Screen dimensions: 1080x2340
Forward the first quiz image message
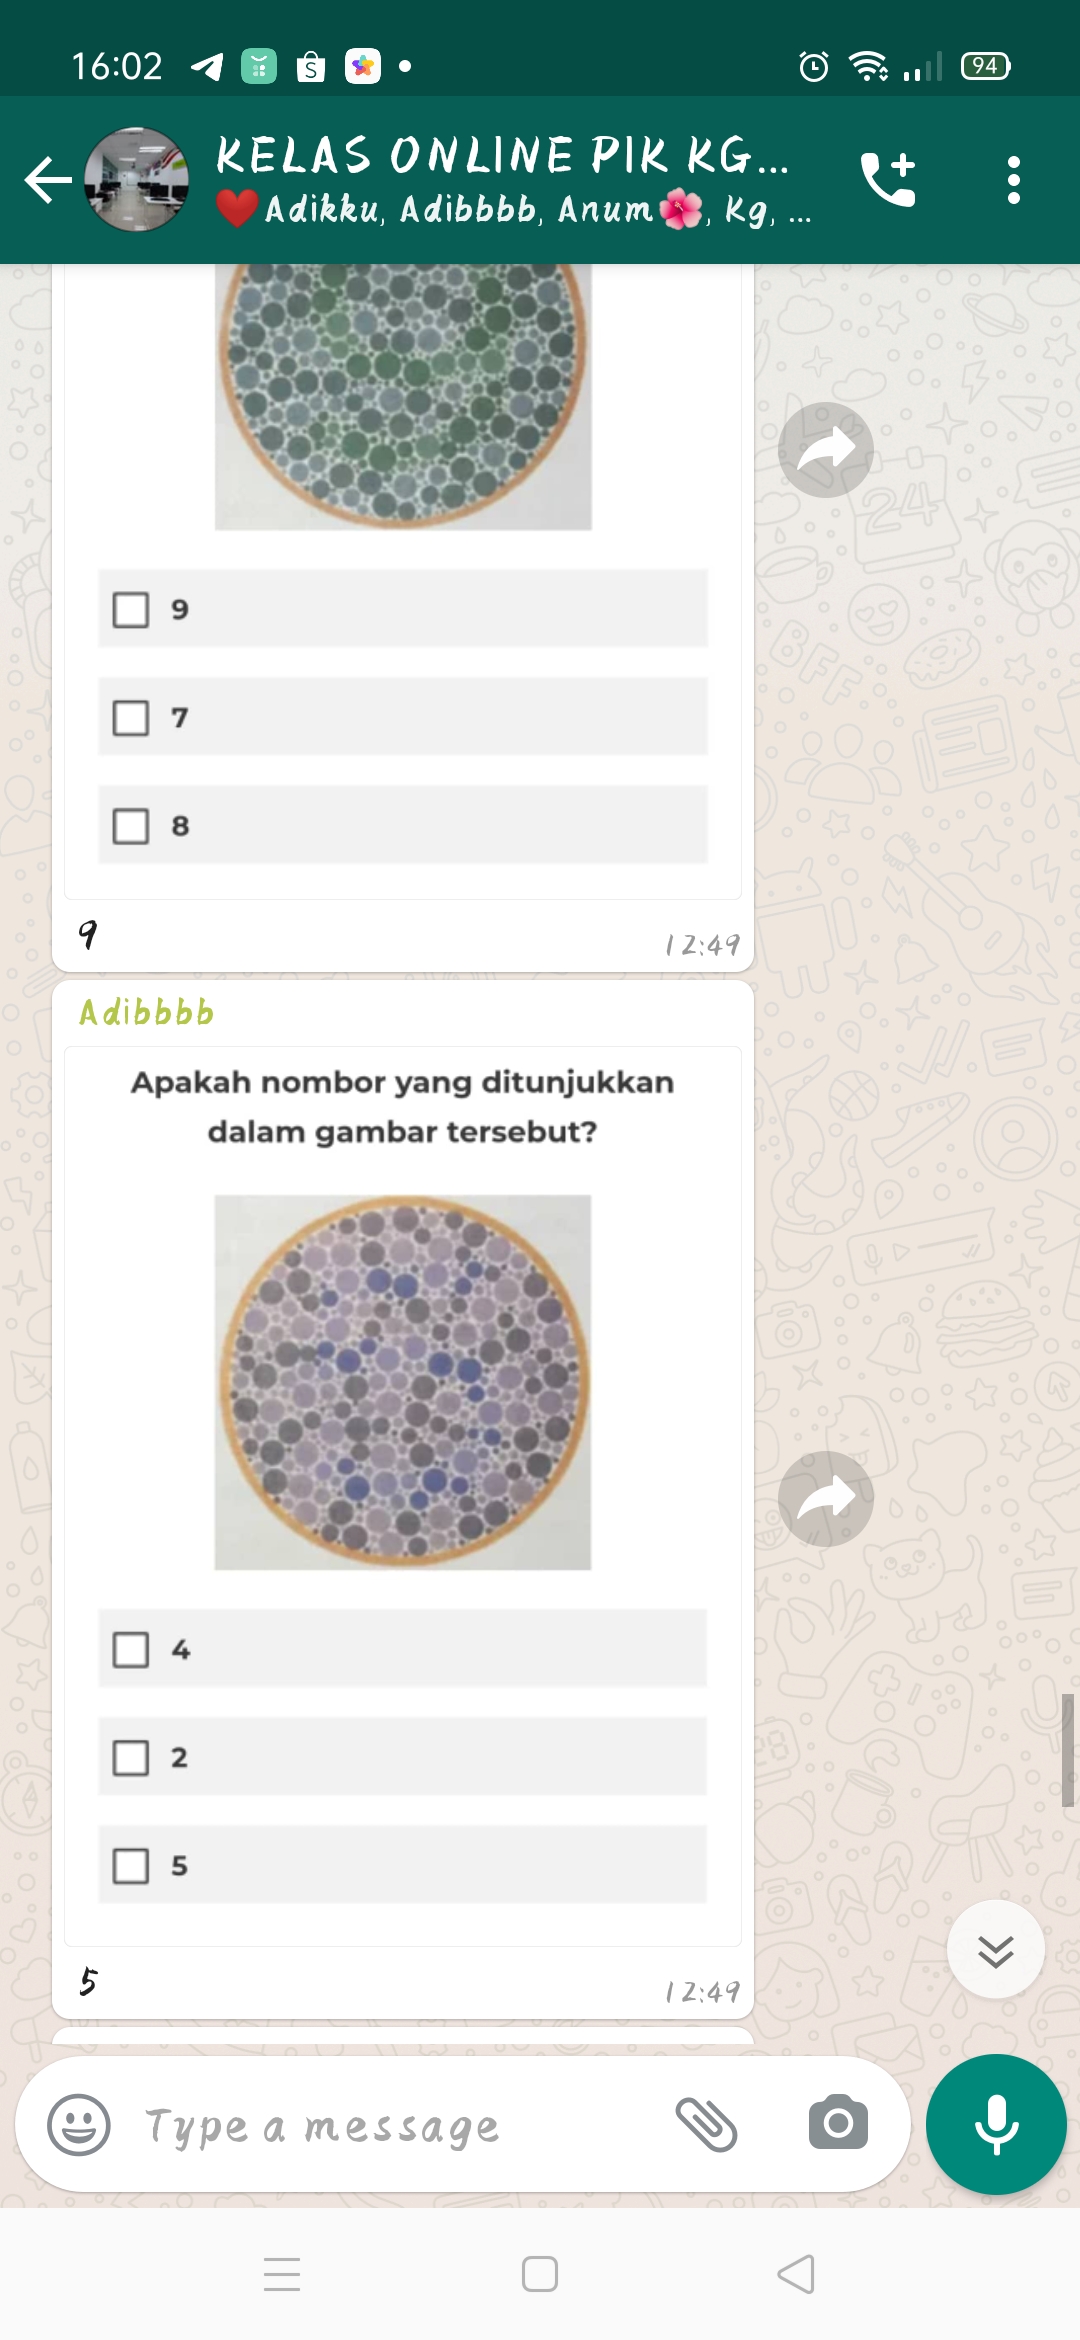tap(826, 450)
